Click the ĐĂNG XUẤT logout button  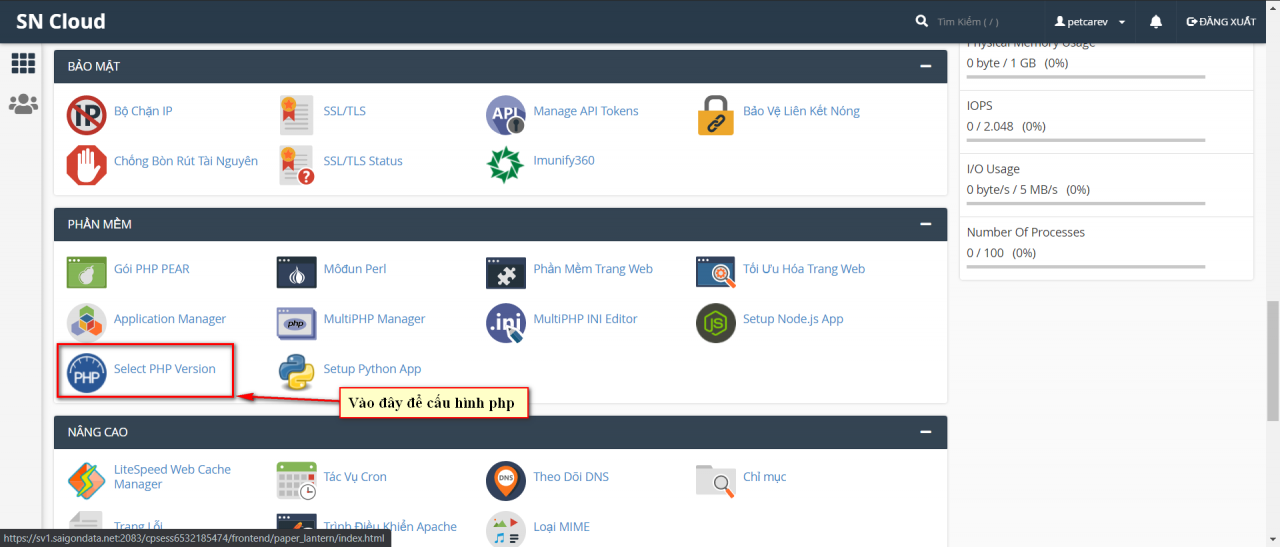(1221, 21)
